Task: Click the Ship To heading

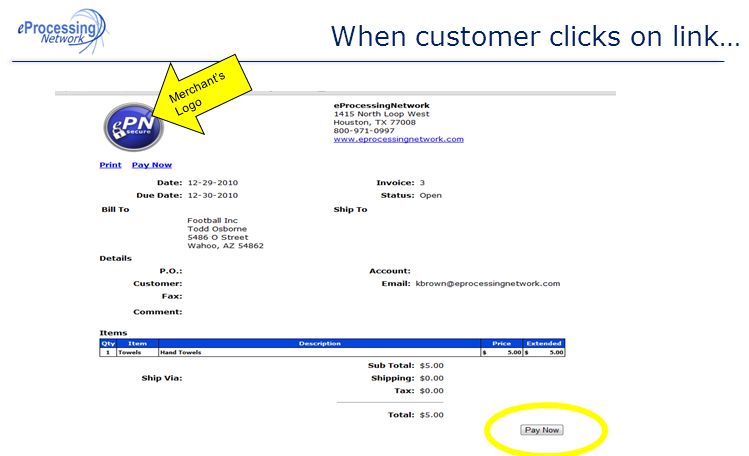Action: pos(350,209)
